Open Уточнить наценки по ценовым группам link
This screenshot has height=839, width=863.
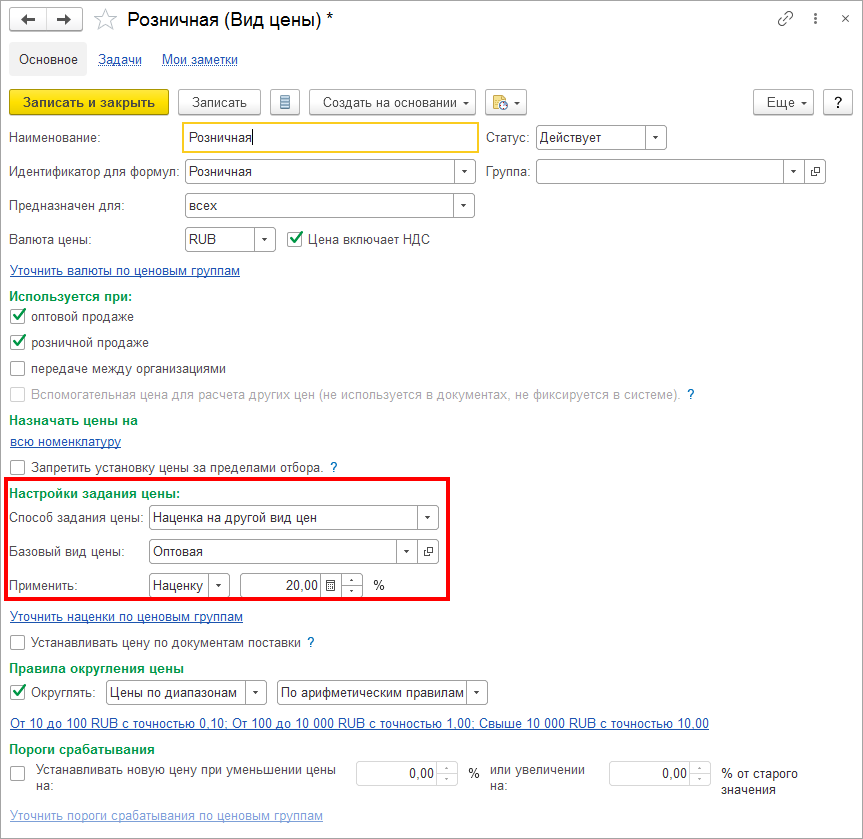click(x=126, y=616)
